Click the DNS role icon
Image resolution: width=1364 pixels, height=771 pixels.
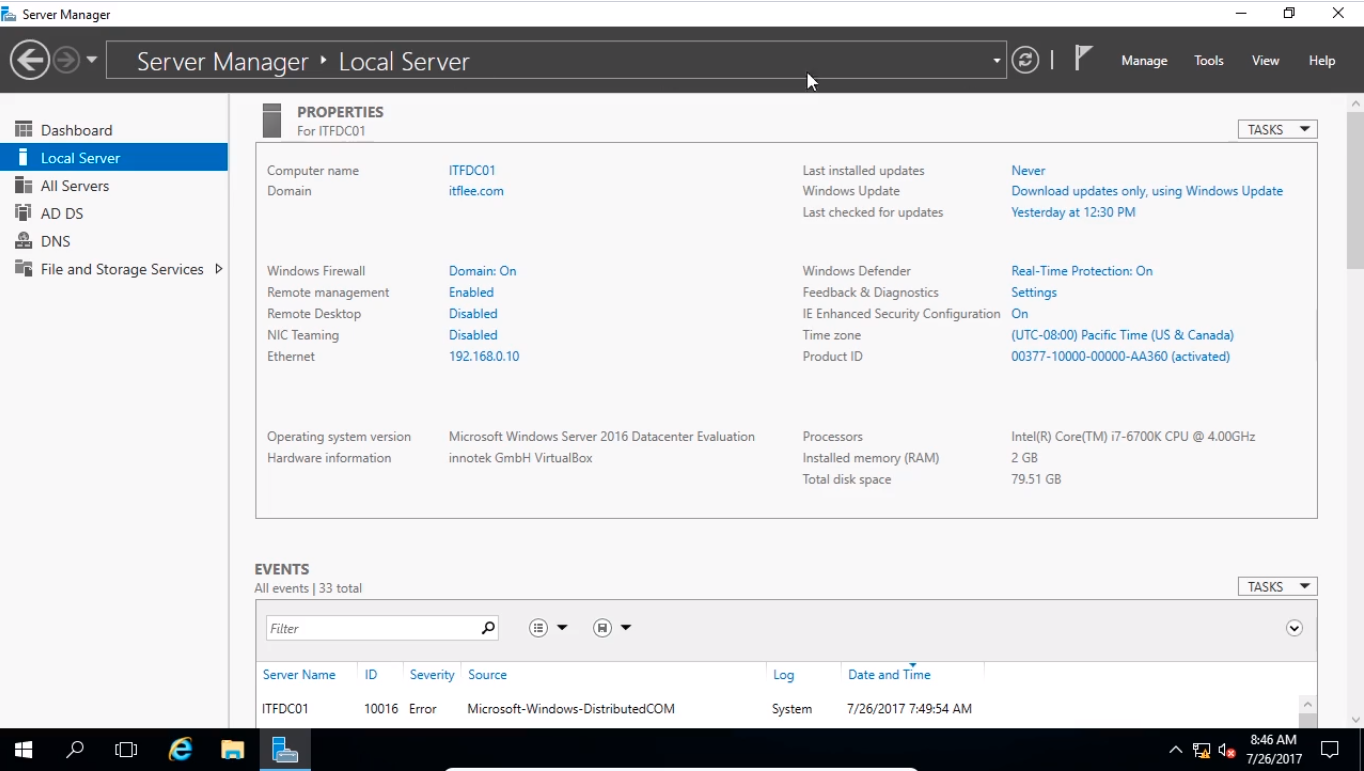click(23, 241)
